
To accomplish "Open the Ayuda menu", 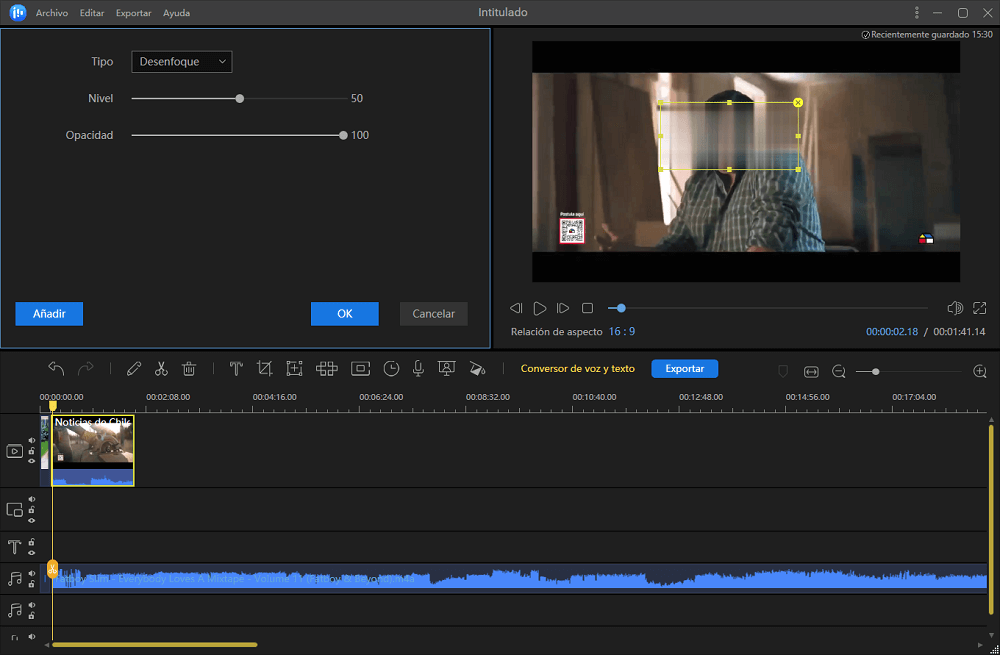I will (176, 13).
